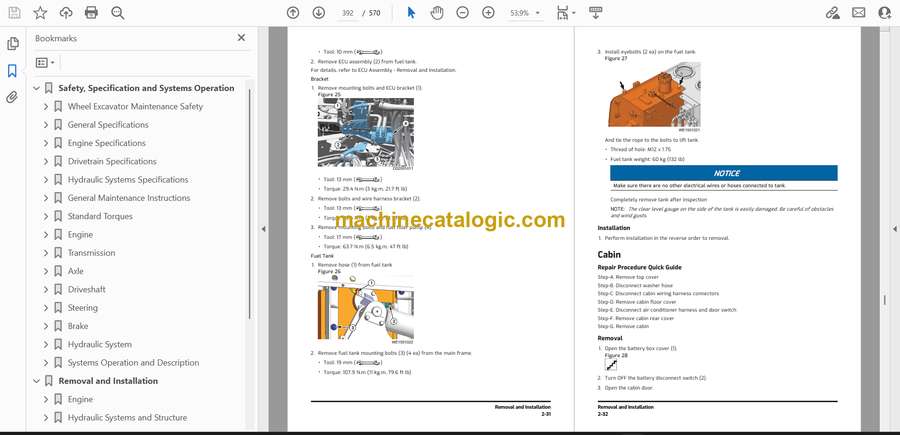Image resolution: width=900 pixels, height=435 pixels.
Task: Expand Wheel Excavator Maintenance Safety bookmark
Action: point(46,106)
